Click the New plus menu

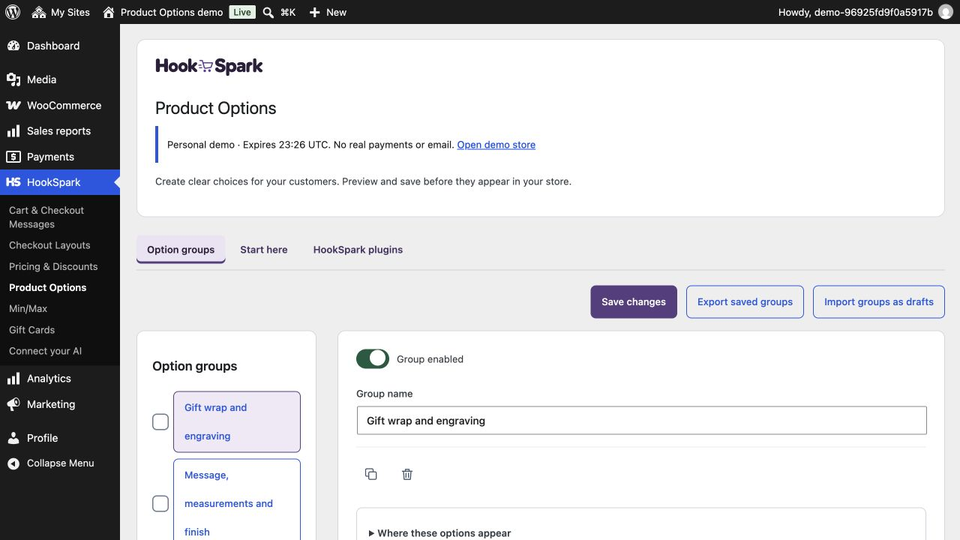(328, 12)
